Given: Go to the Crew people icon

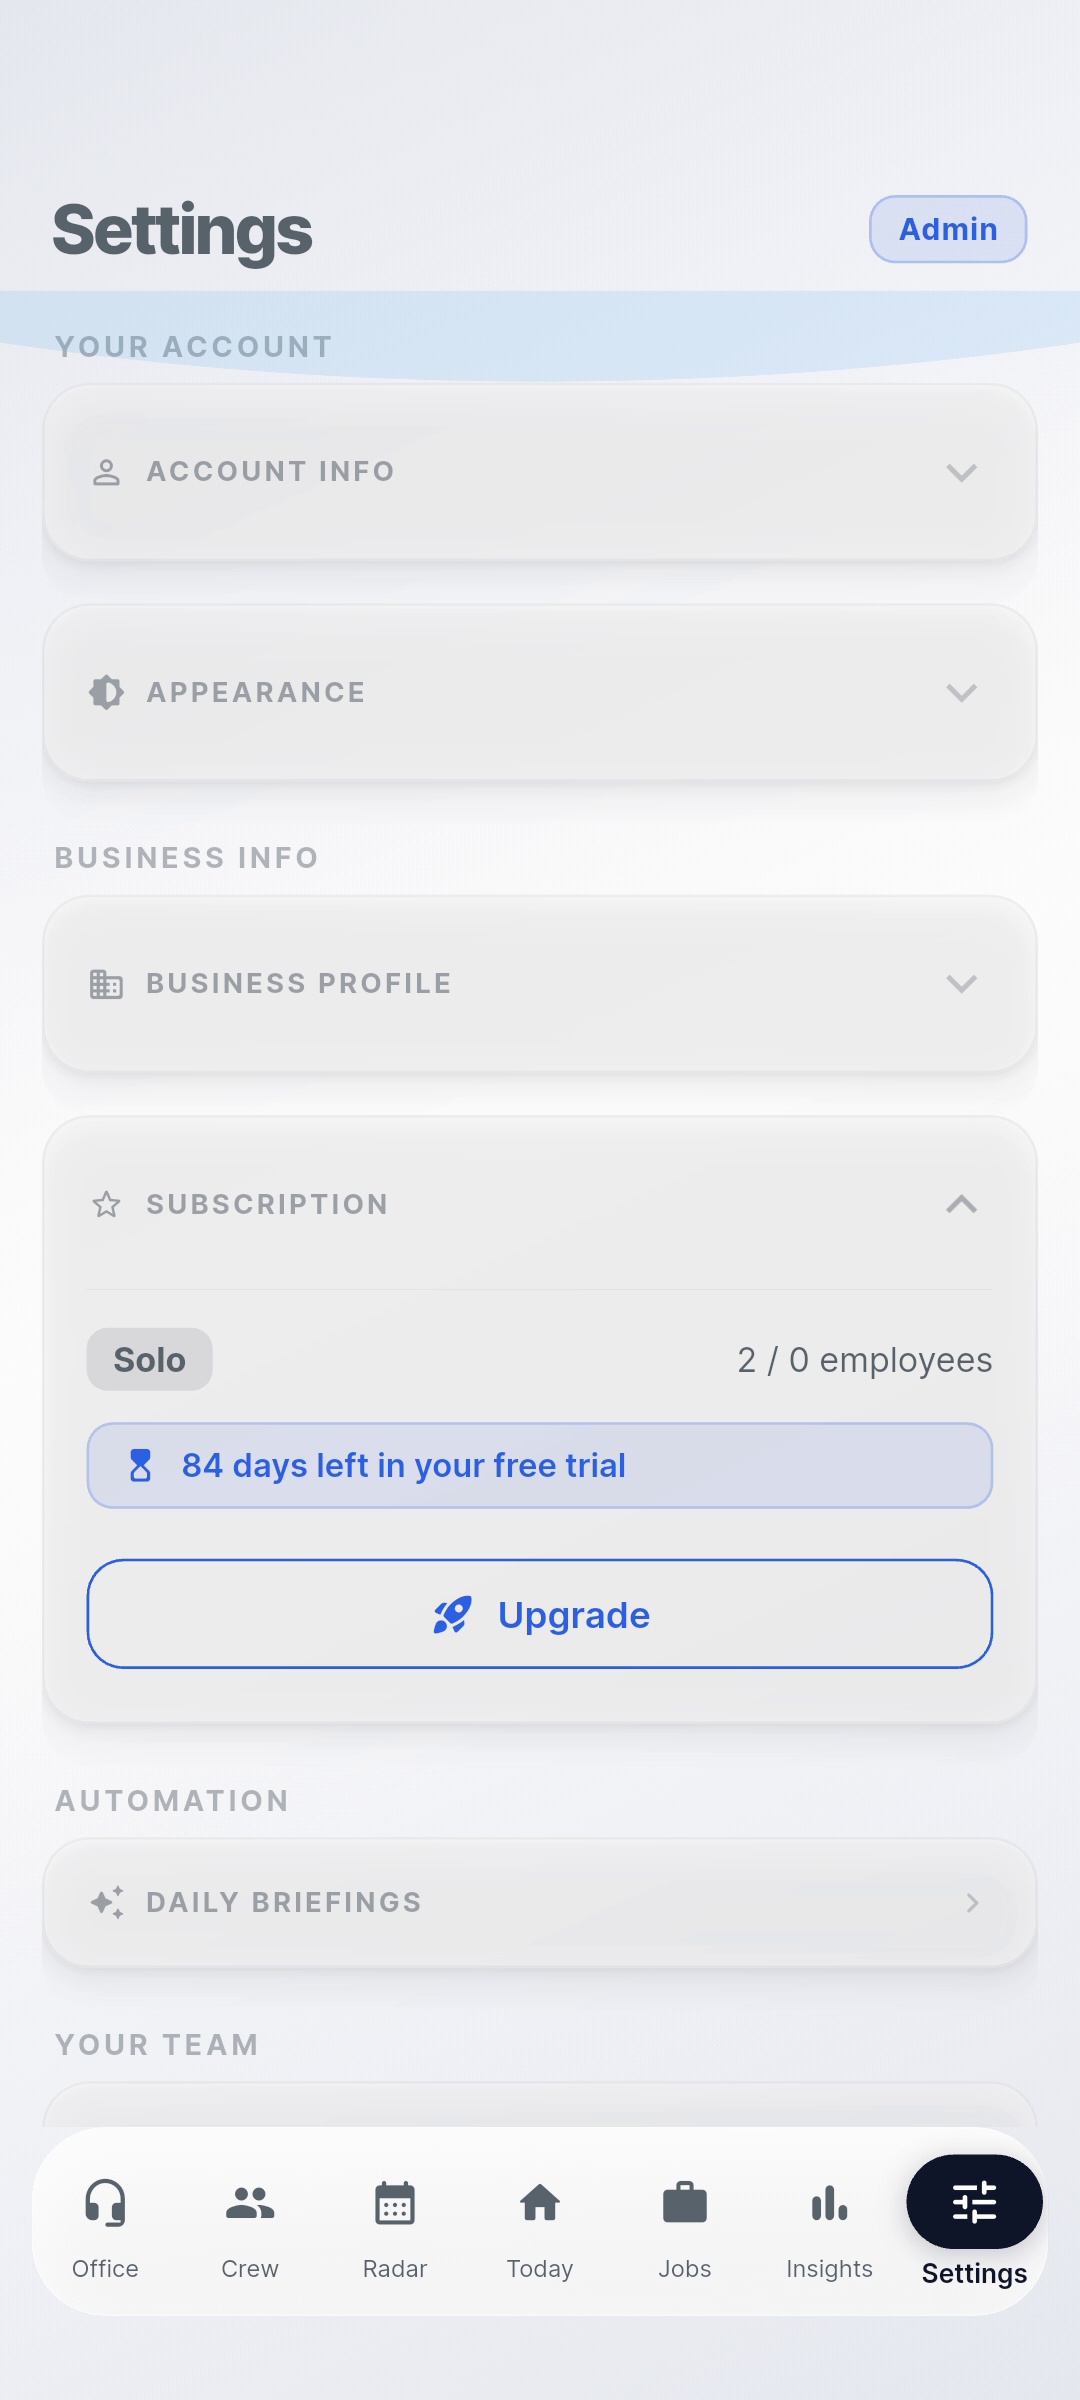Looking at the screenshot, I should pyautogui.click(x=250, y=2203).
